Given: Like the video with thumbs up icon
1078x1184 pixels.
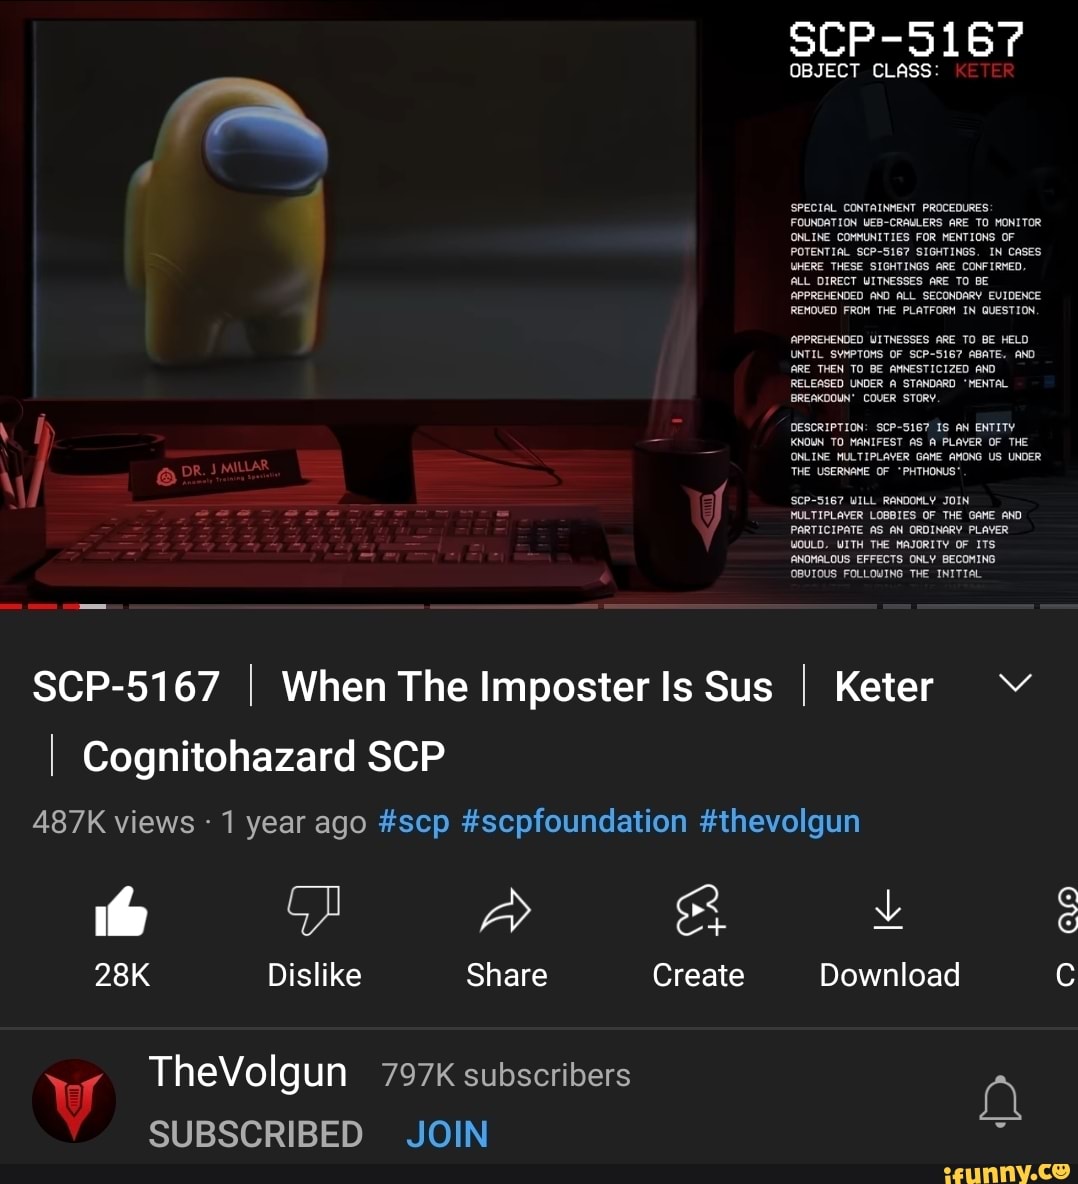Looking at the screenshot, I should coord(121,911).
